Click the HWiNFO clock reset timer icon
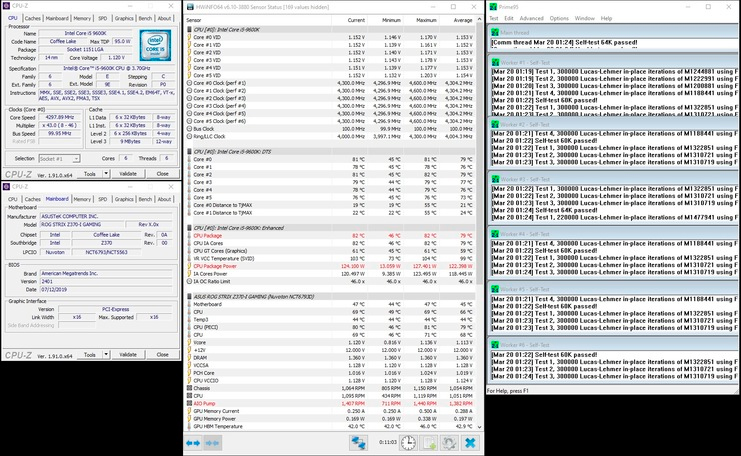This screenshot has height=456, width=741. (408, 443)
